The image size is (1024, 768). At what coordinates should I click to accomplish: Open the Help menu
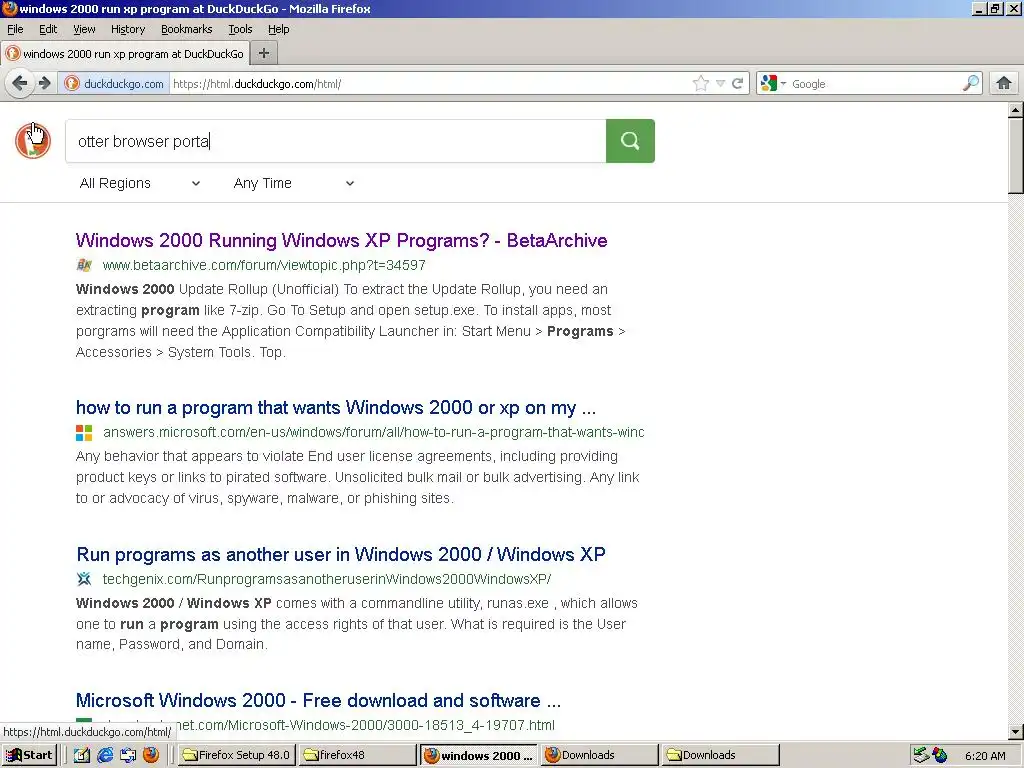(x=279, y=29)
